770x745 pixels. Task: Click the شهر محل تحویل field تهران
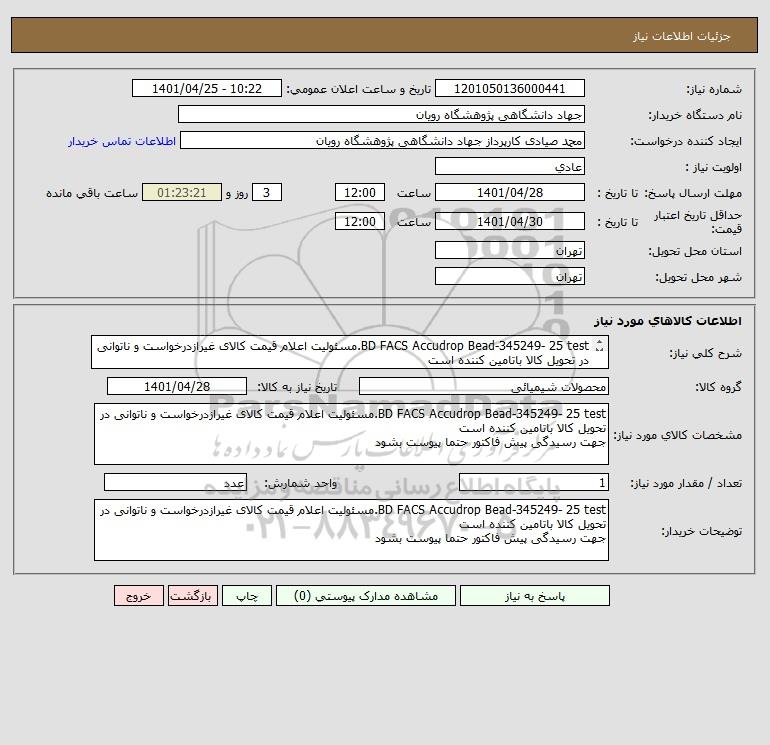(510, 276)
